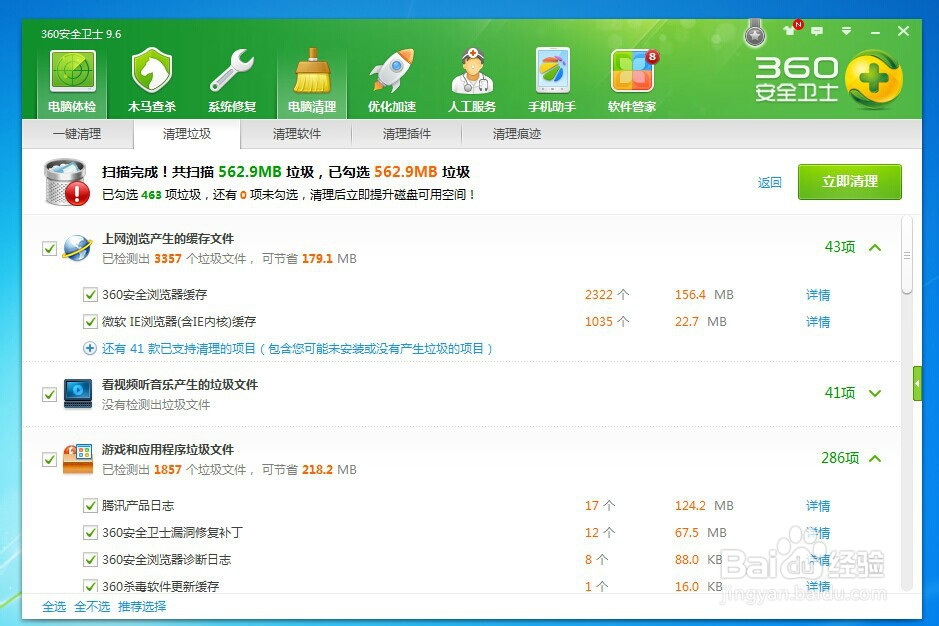
Task: Toggle 看视频听音乐产生的垃圾文件 checkbox
Action: [49, 394]
